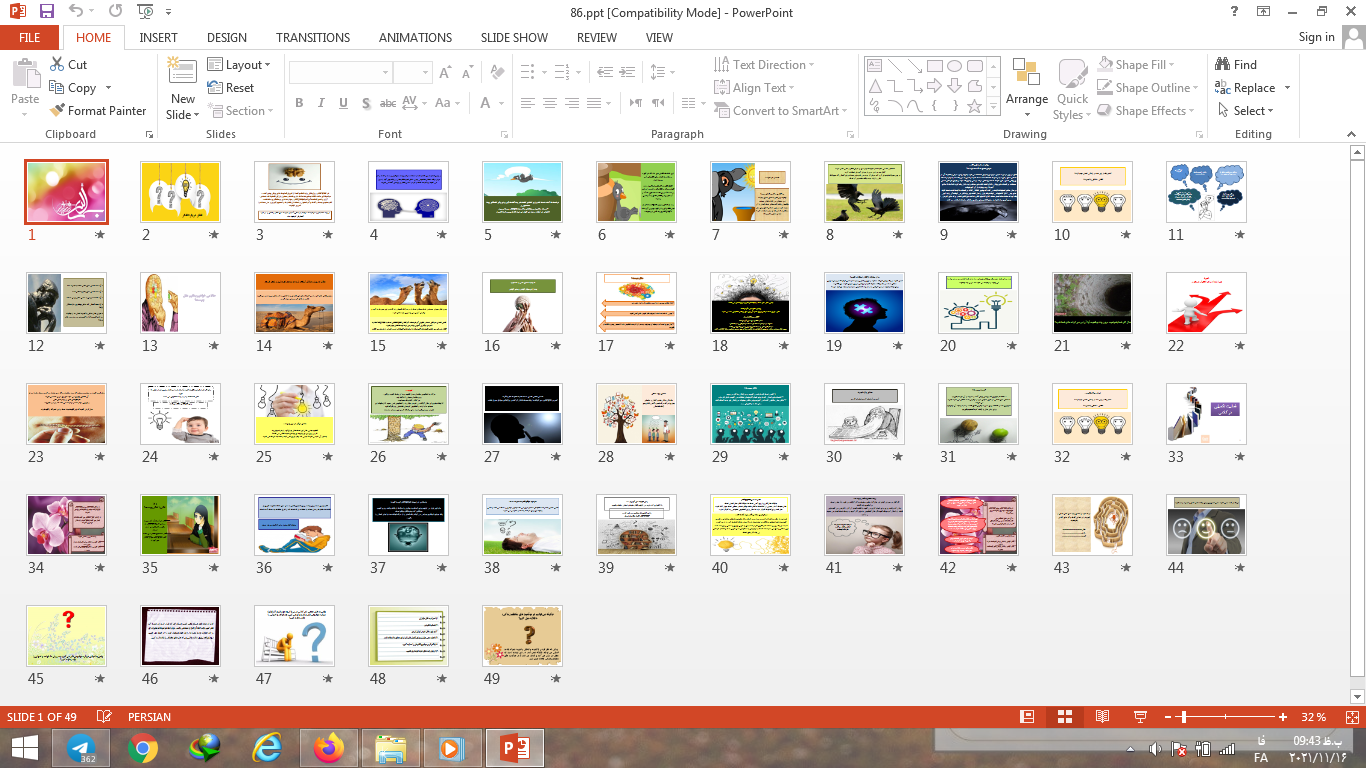
Task: Click the Sign in link
Action: click(x=1316, y=37)
